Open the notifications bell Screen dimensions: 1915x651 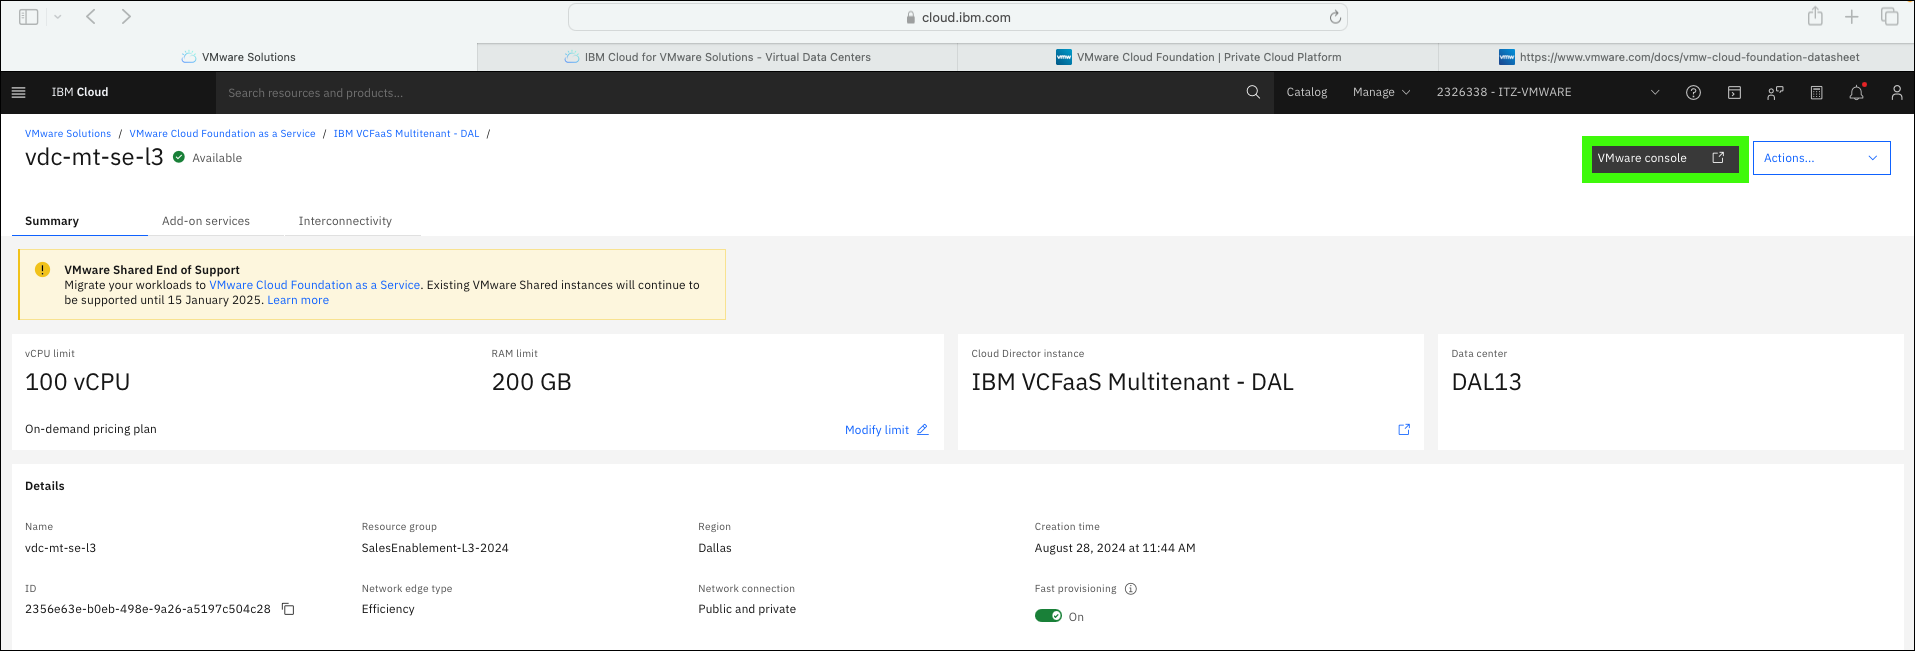point(1857,92)
